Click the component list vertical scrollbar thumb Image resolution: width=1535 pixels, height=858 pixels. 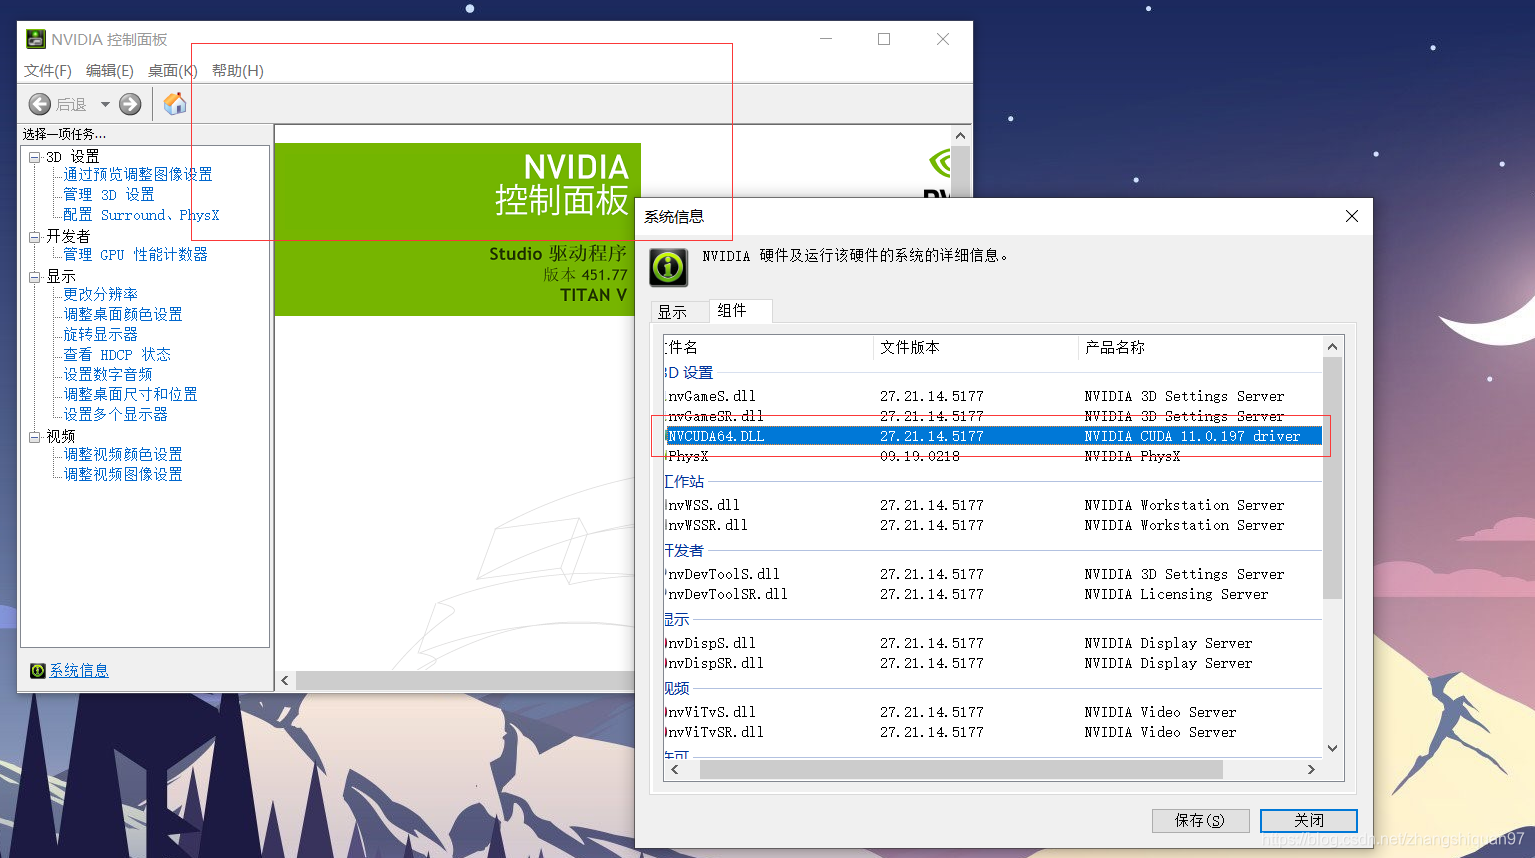[x=1332, y=478]
